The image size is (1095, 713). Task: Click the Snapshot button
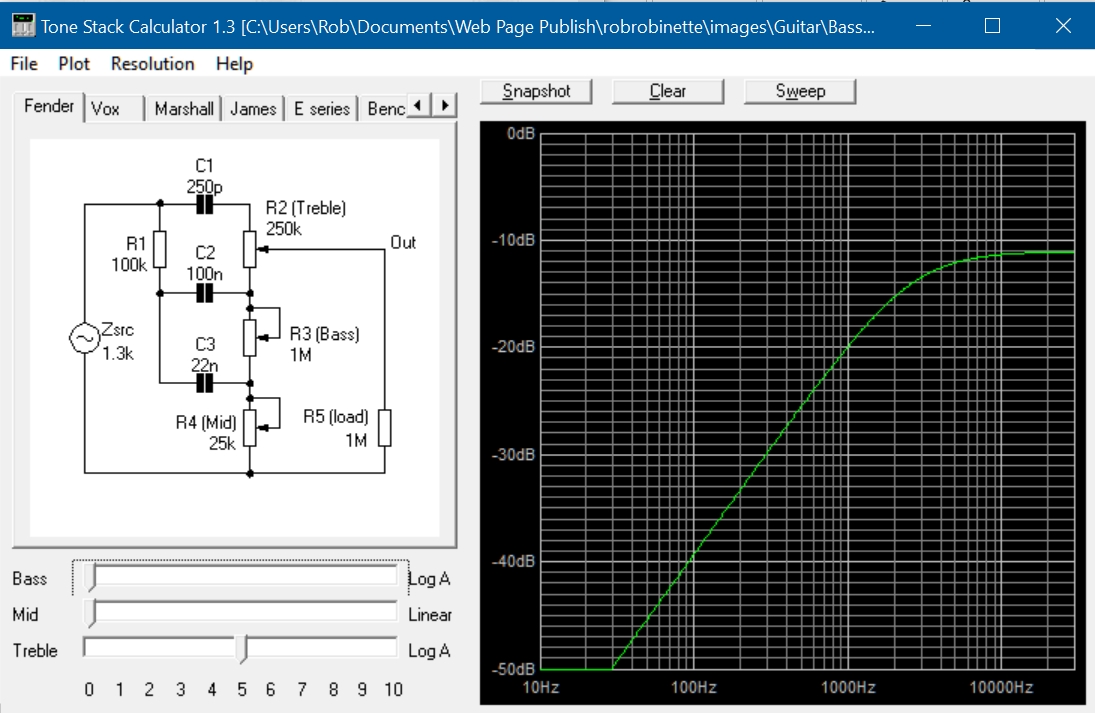point(536,91)
